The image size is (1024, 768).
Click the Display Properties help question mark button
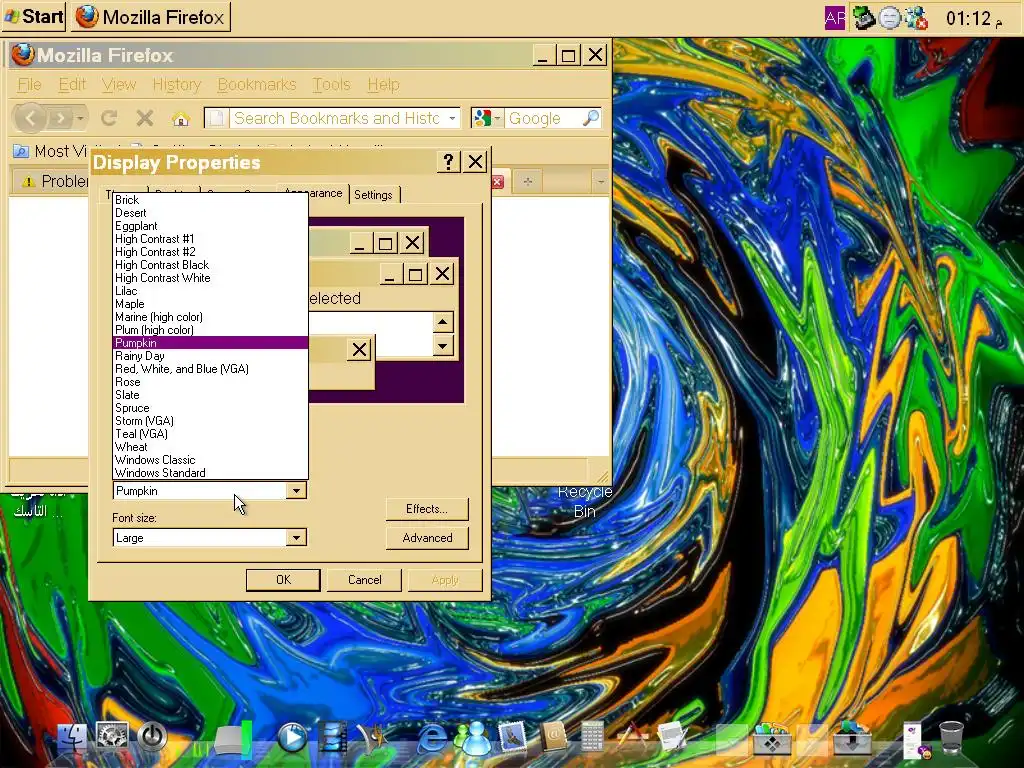point(448,162)
